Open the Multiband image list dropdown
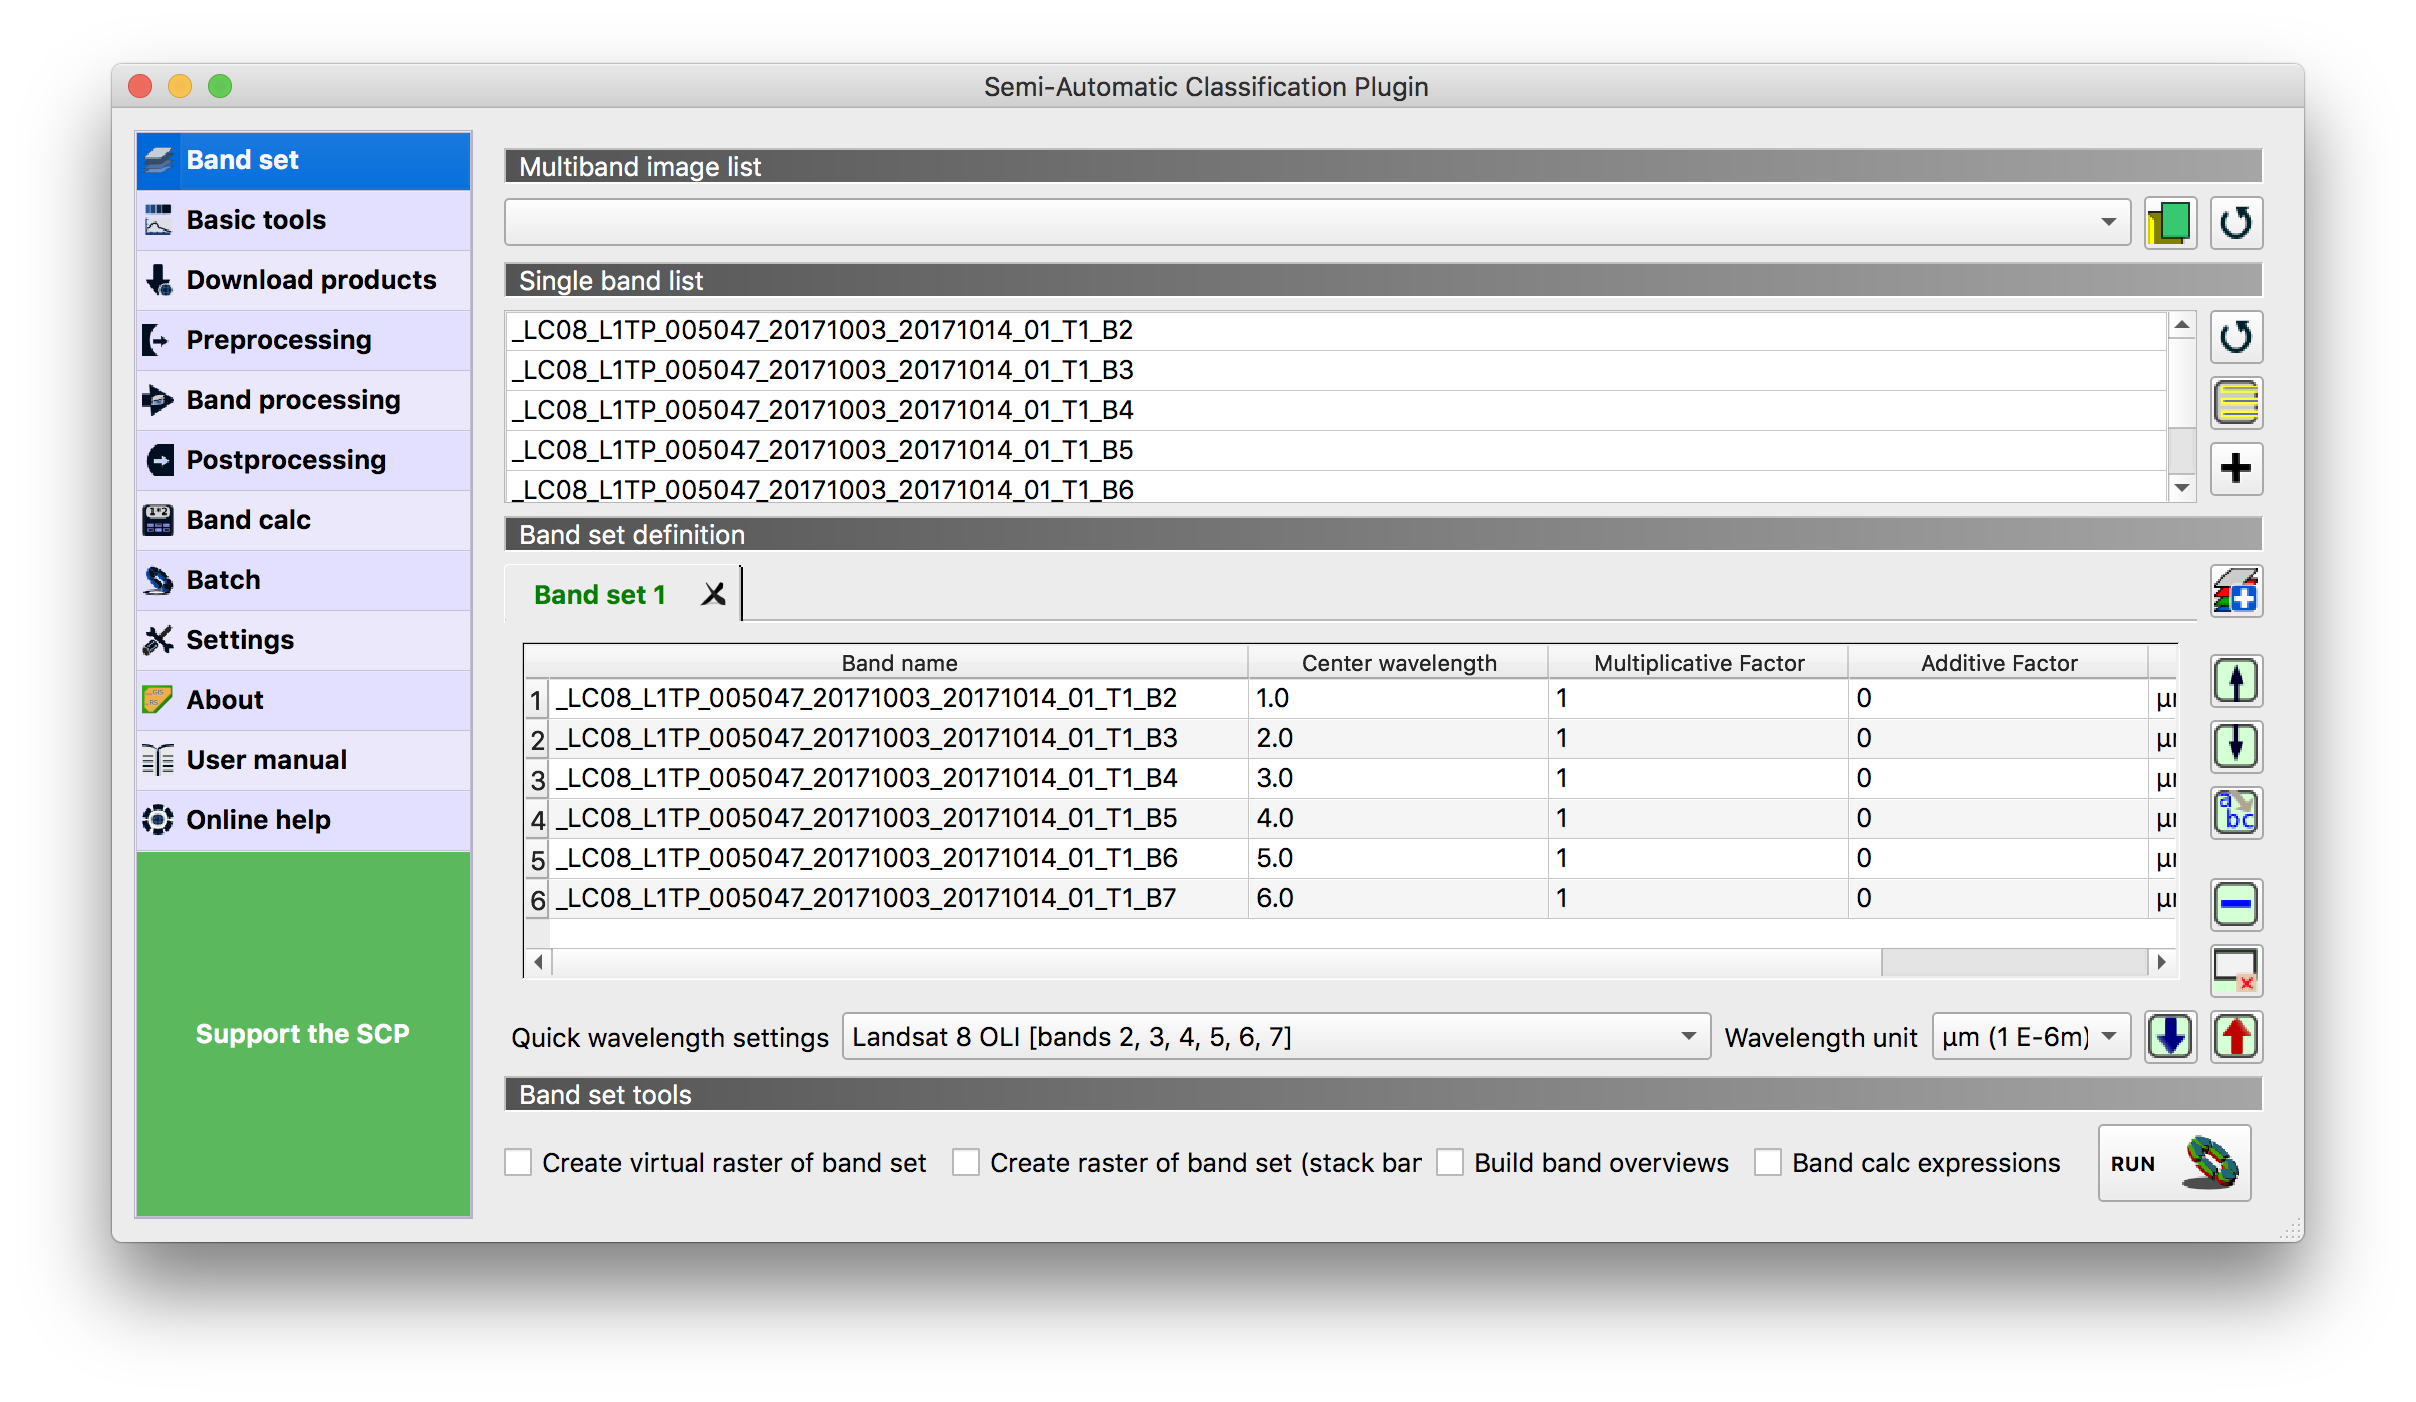This screenshot has width=2416, height=1402. [x=1316, y=222]
